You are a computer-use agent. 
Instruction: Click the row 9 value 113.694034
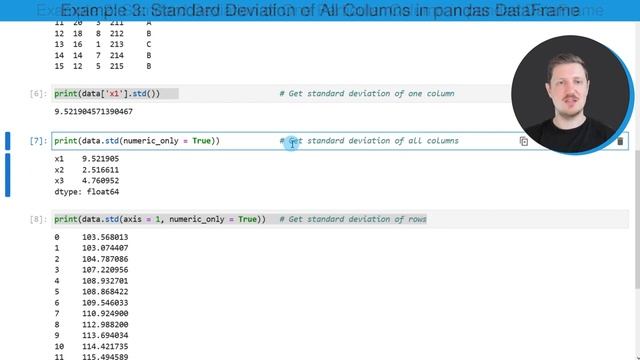tap(105, 336)
